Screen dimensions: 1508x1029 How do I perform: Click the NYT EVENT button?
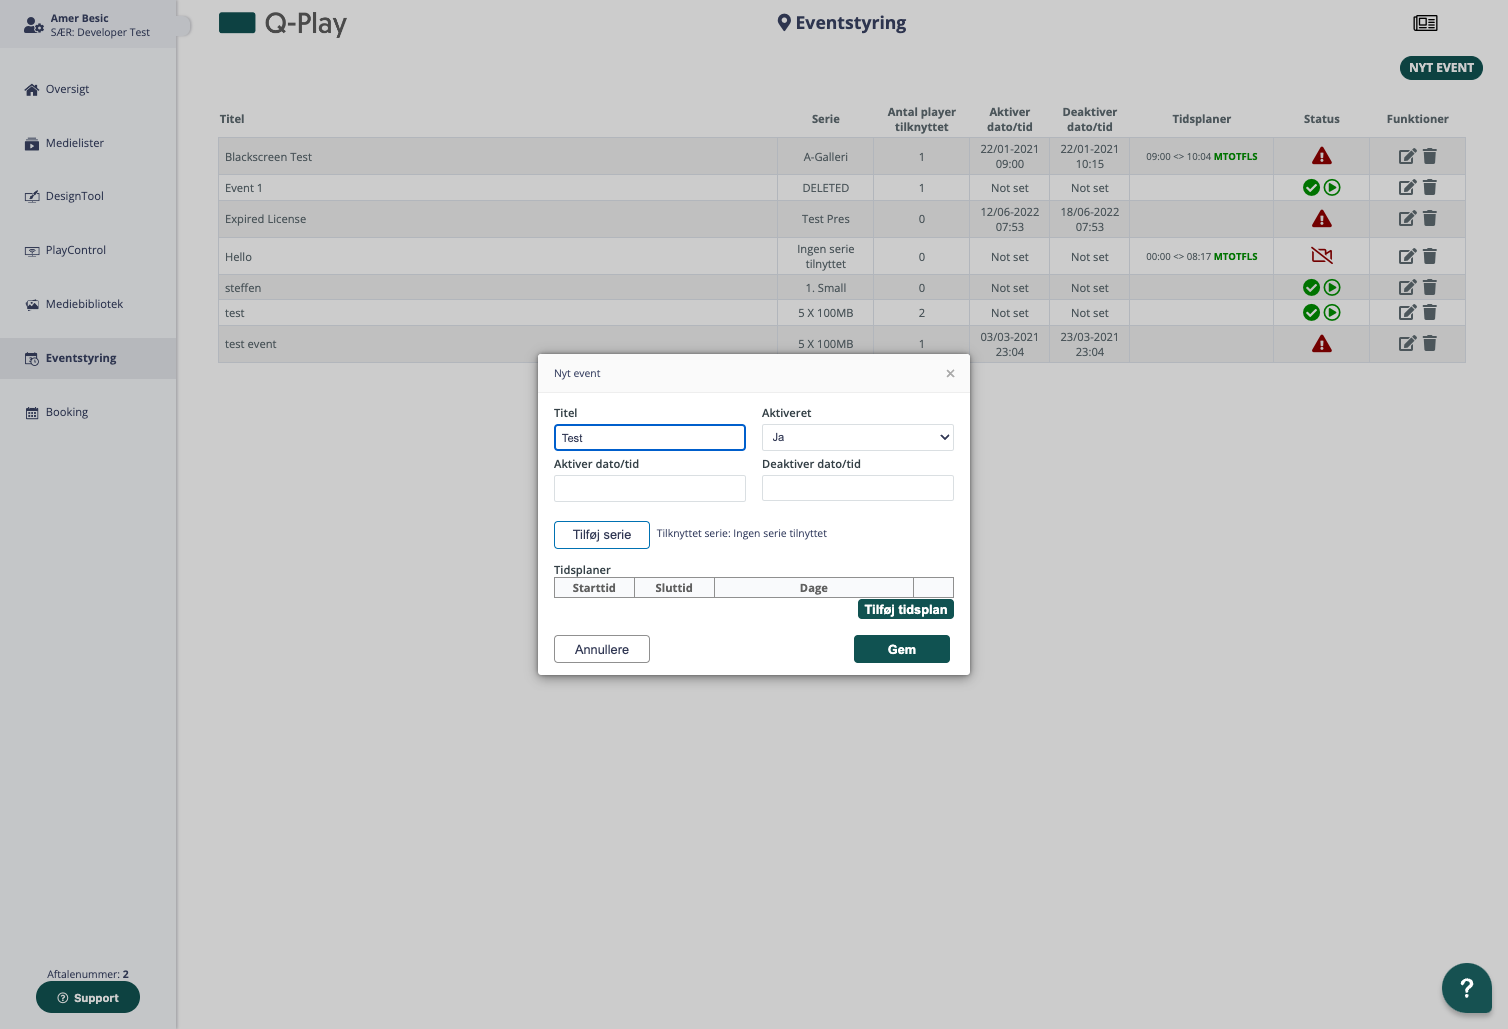pyautogui.click(x=1441, y=68)
